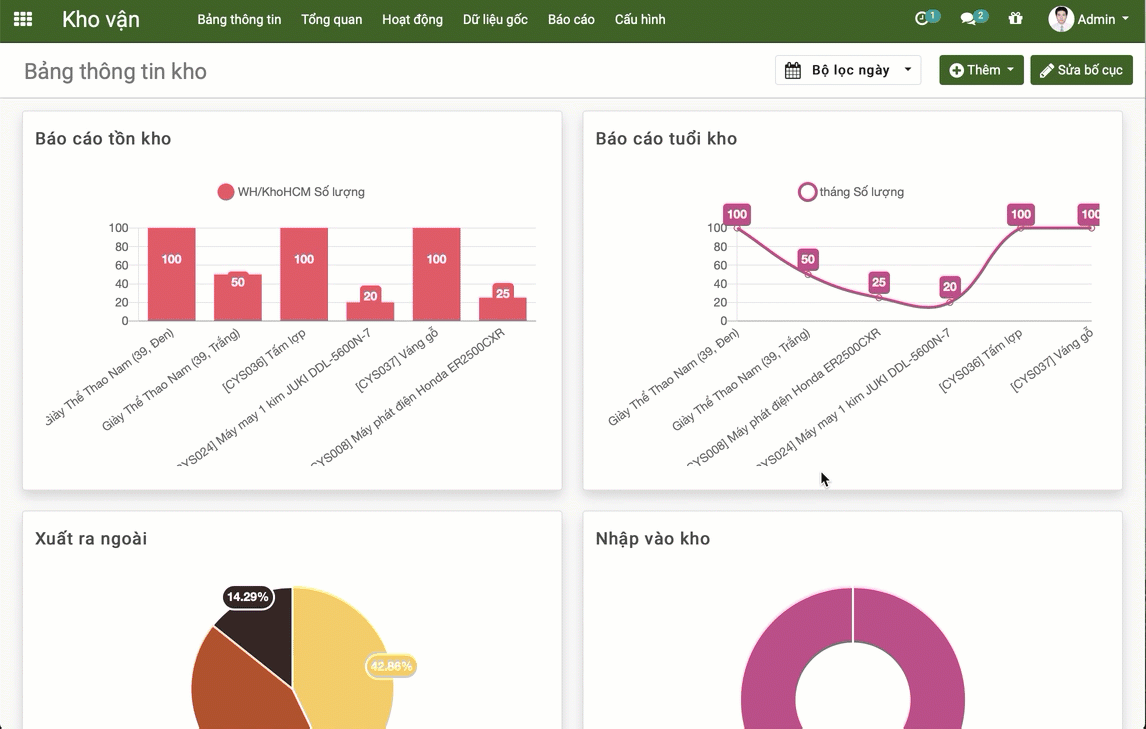Click the WH/KhoHCM Số lượng legend text

point(301,192)
